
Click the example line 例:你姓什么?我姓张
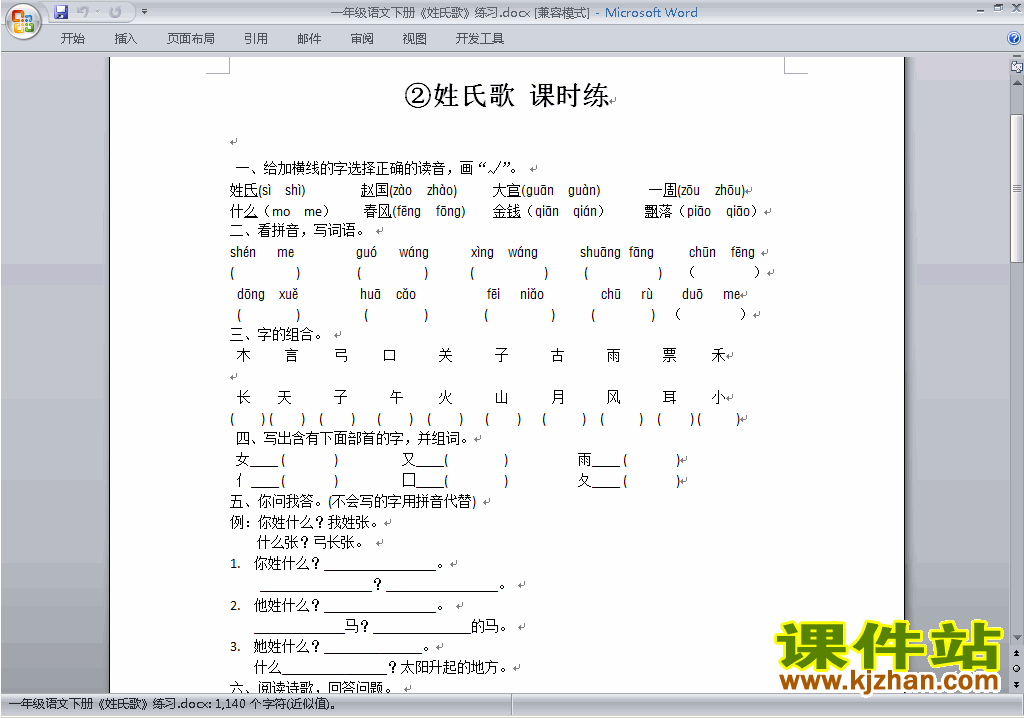coord(304,523)
